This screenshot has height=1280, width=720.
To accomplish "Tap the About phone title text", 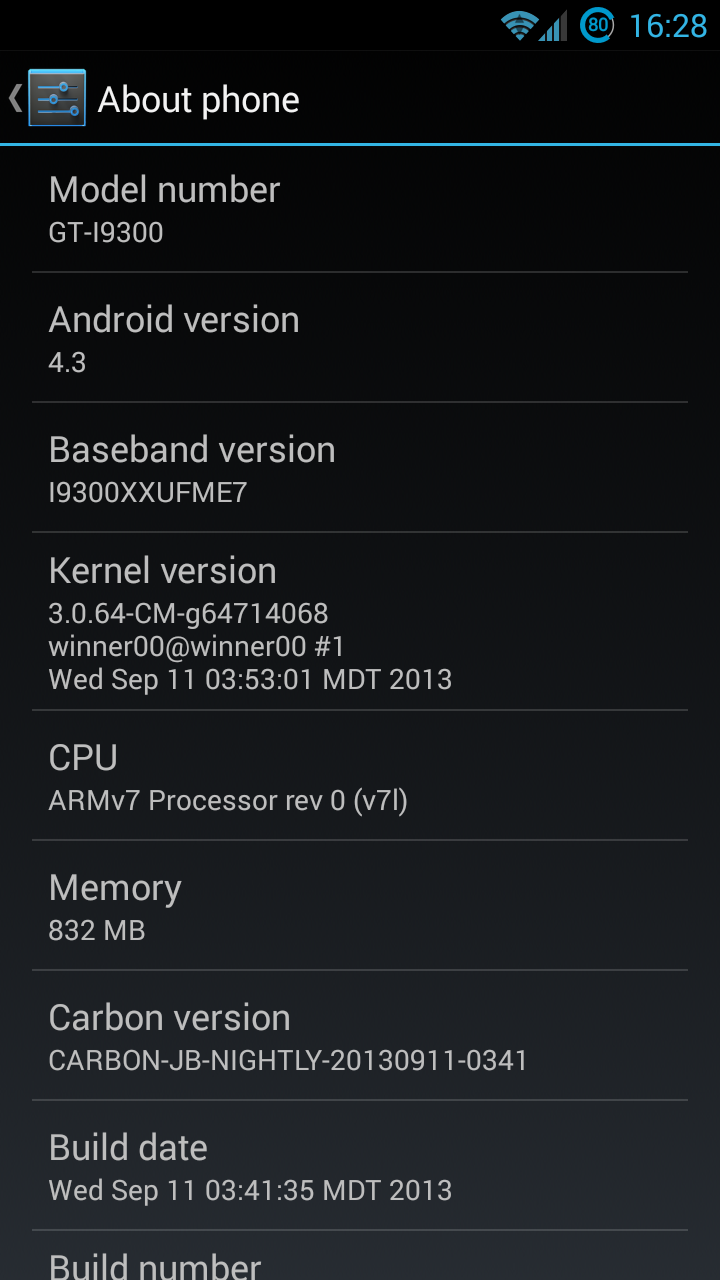I will [199, 99].
